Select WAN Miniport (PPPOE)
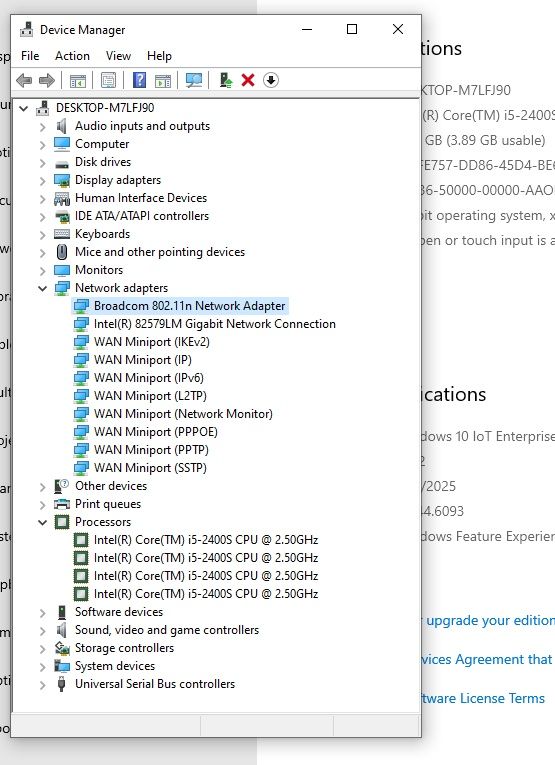Viewport: 555px width, 765px height. pos(156,432)
